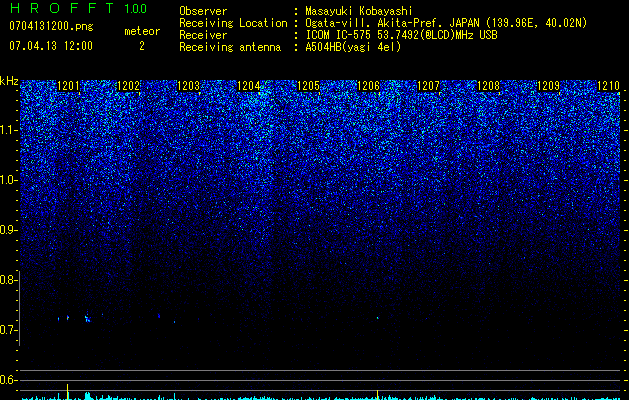Click the 1.0 frequency axis label
Viewport: 629px width, 400px height.
click(9, 180)
